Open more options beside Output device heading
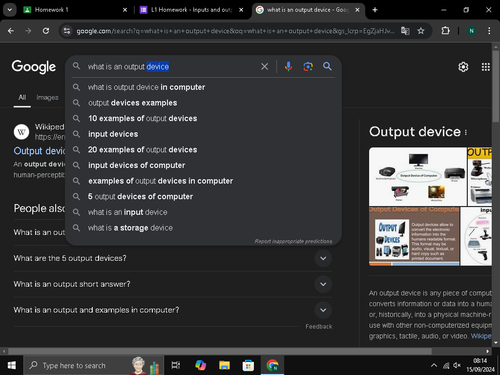Viewport: 500px width, 375px height. click(466, 133)
